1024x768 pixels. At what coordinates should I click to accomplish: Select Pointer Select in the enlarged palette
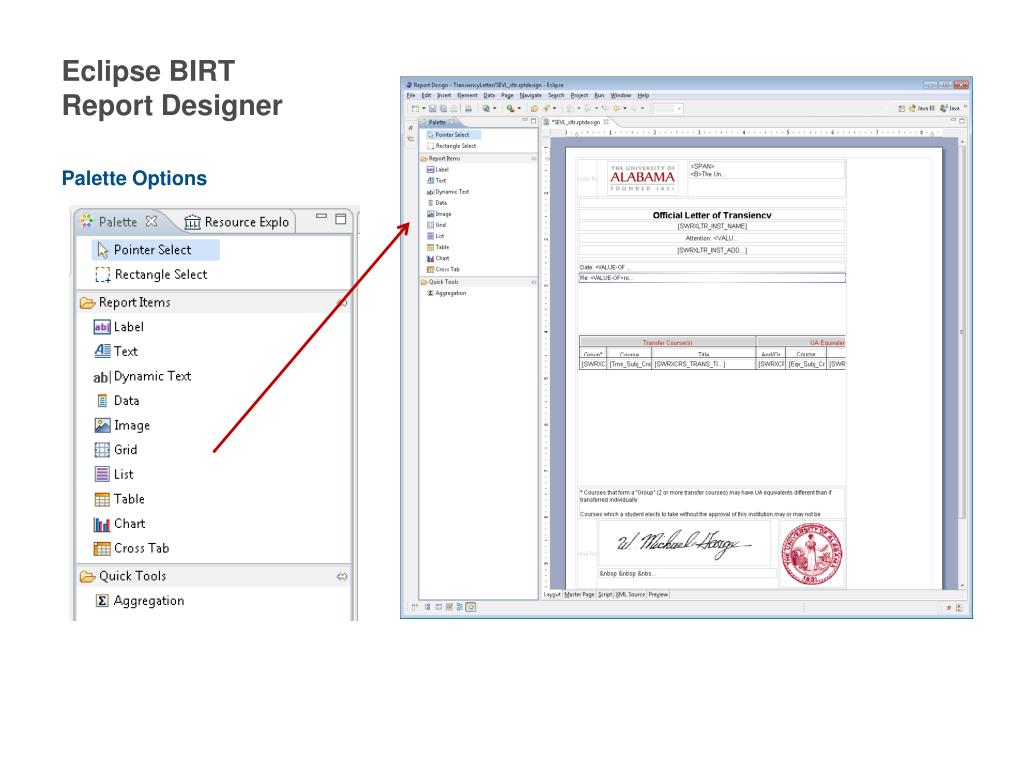(155, 249)
